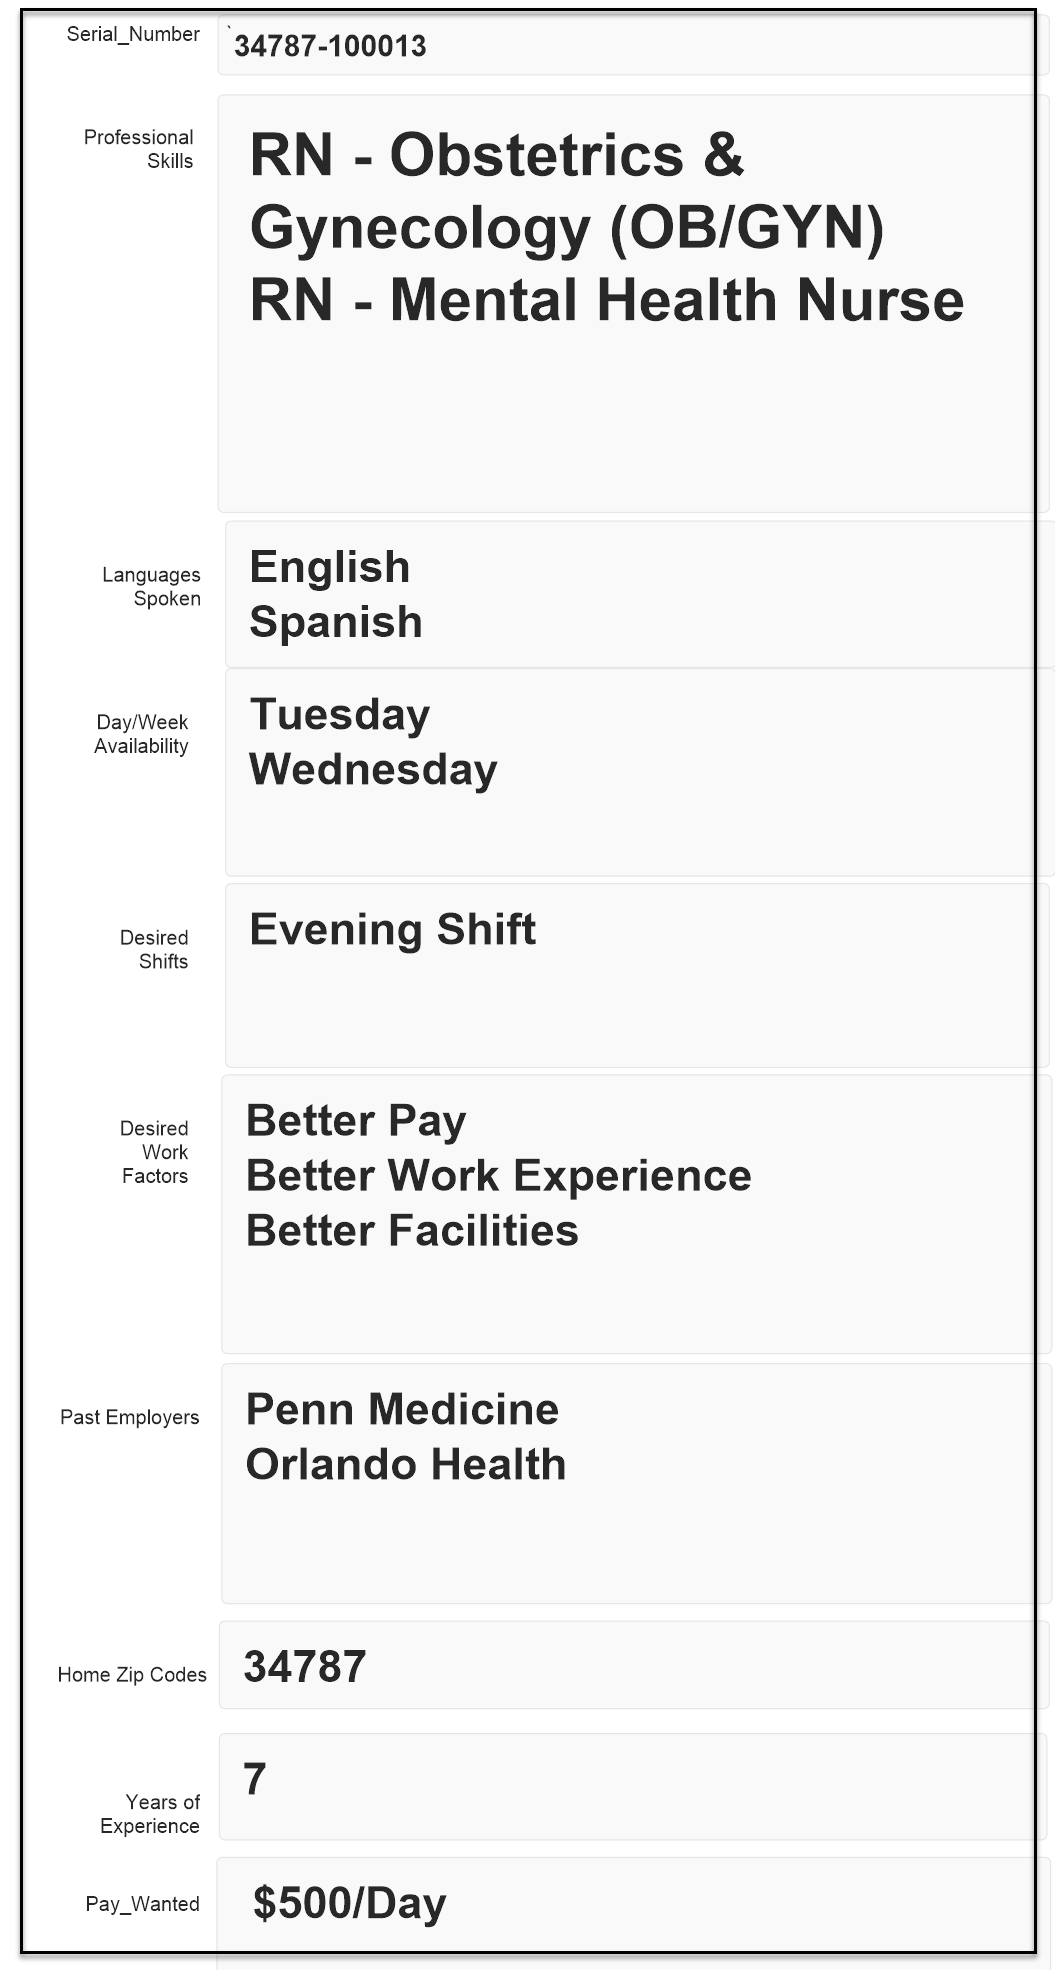Select 'English' in Languages Spoken field
The image size is (1055, 1970).
[x=329, y=567]
